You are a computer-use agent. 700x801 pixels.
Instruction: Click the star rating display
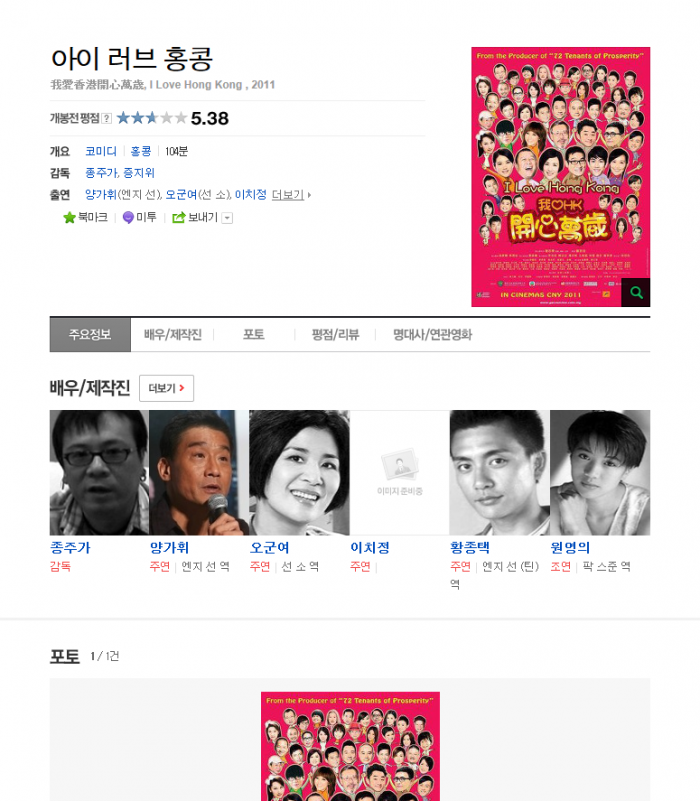(152, 118)
